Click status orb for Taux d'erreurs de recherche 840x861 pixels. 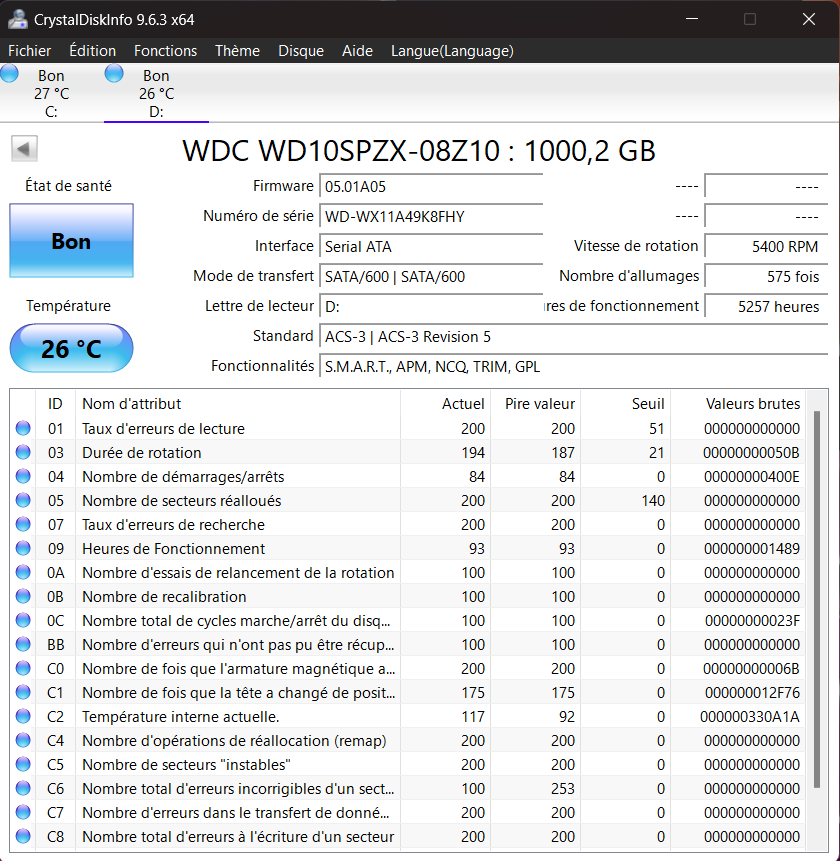tap(23, 524)
